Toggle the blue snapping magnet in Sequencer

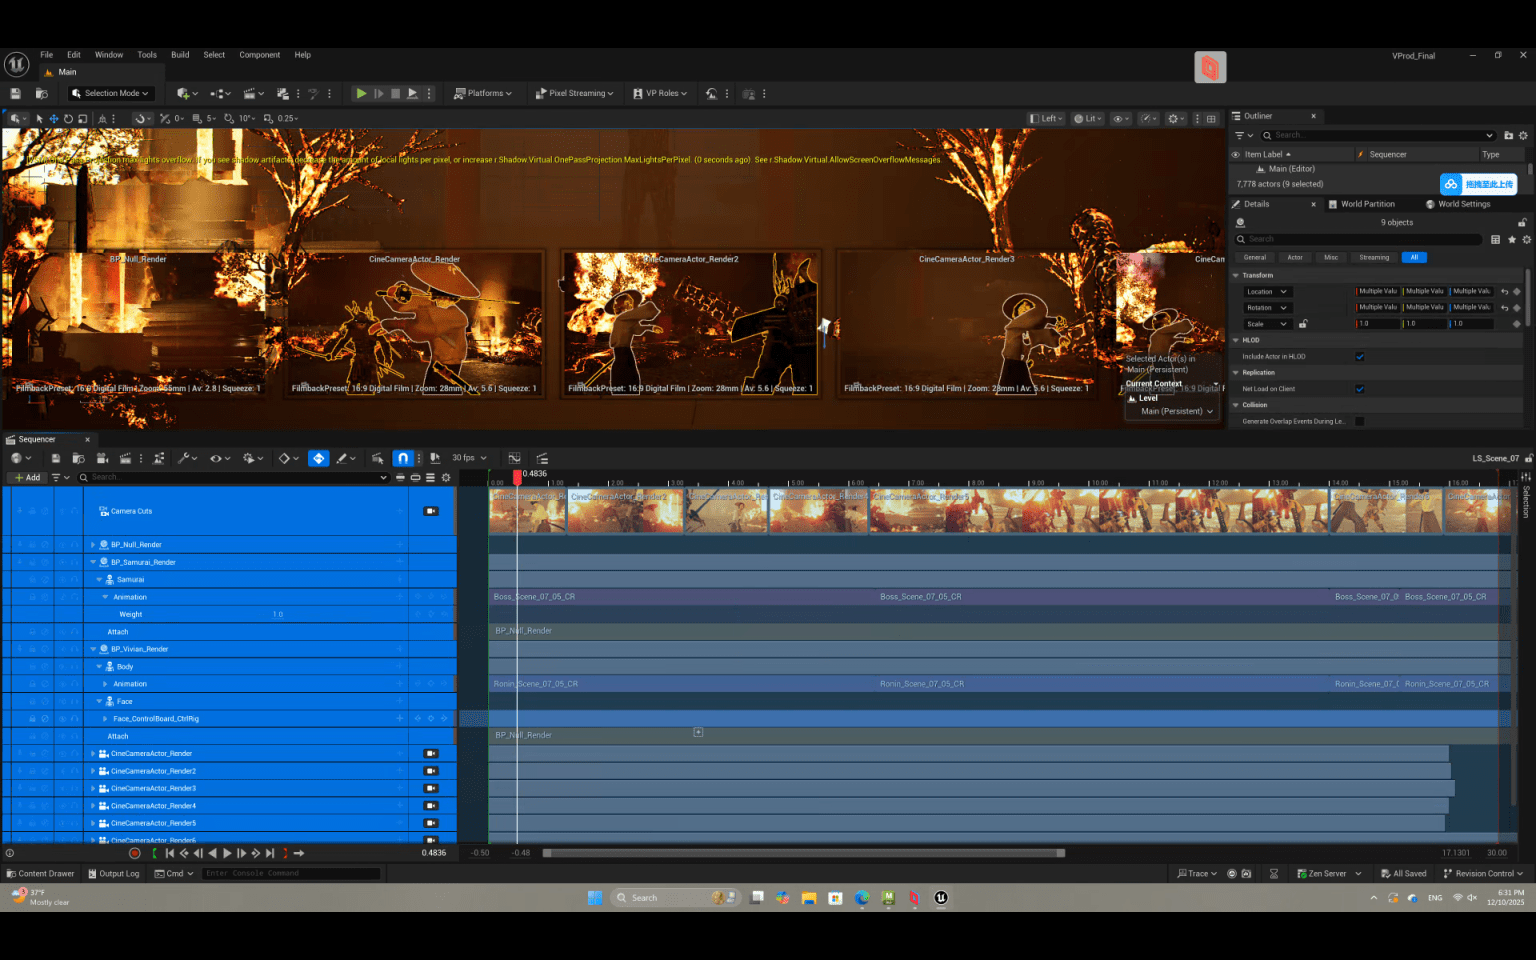[402, 458]
